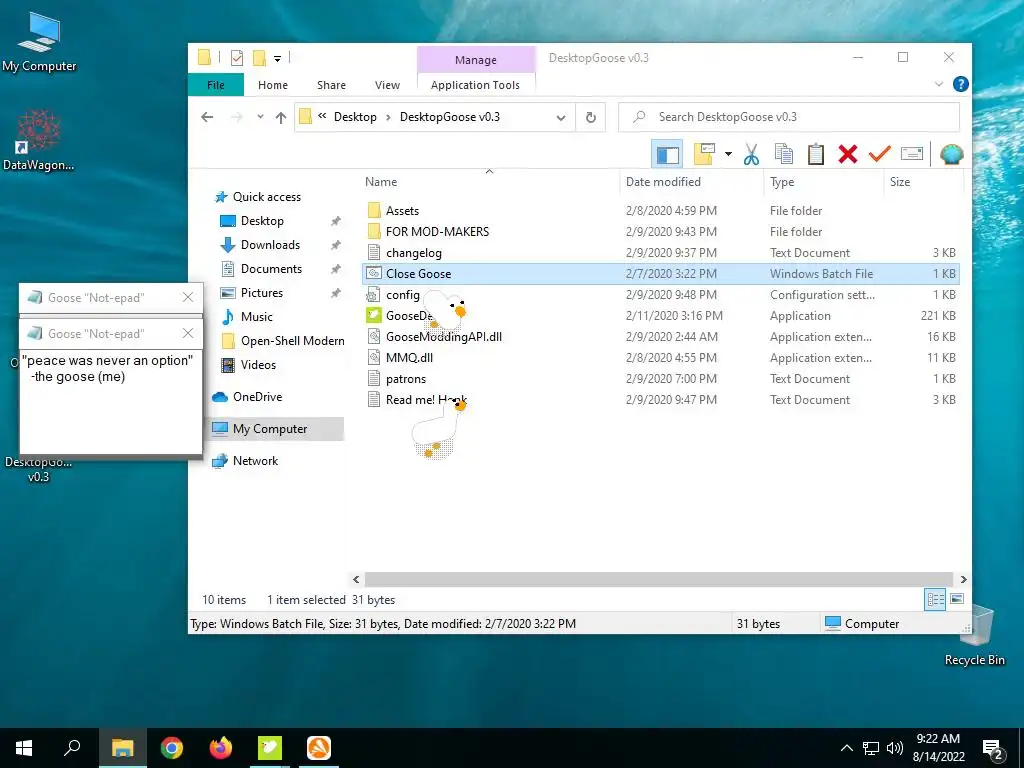Image resolution: width=1024 pixels, height=768 pixels.
Task: Switch to Large icons view icon
Action: coord(957,599)
